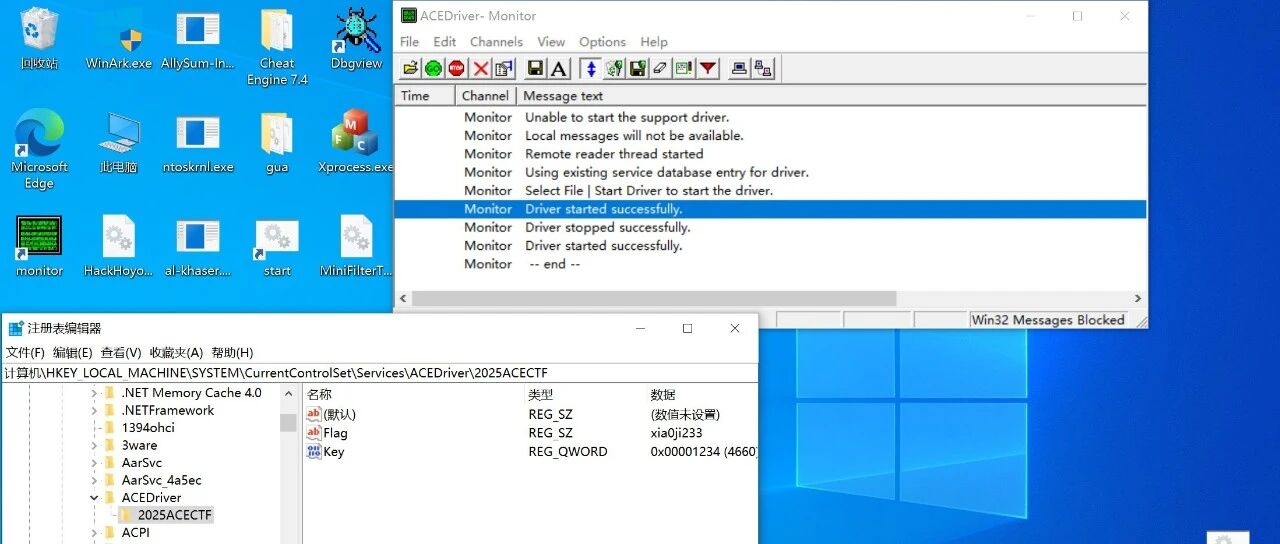The width and height of the screenshot is (1280, 544).
Task: Click the single computer local icon
Action: [x=739, y=68]
